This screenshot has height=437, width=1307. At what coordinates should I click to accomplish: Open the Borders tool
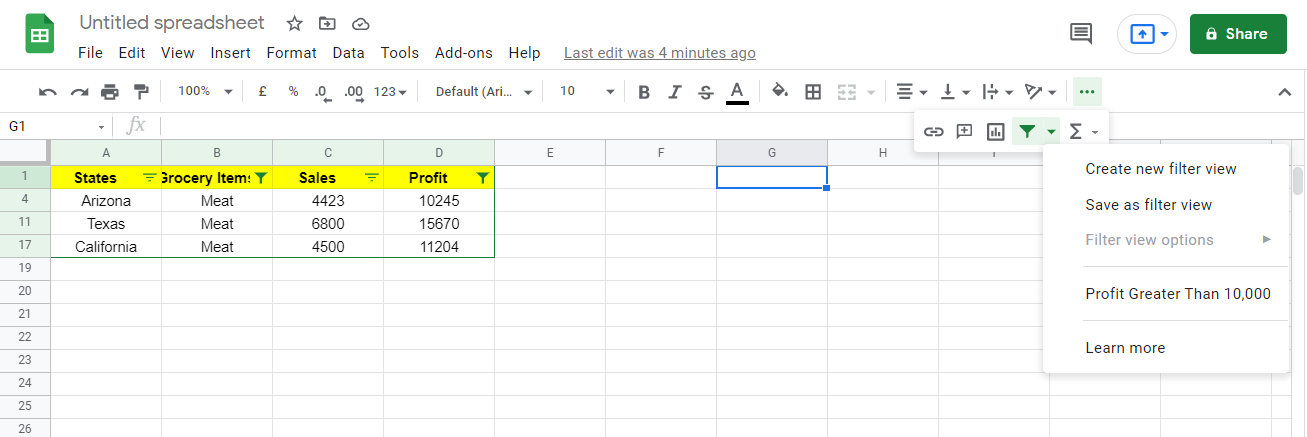813,92
